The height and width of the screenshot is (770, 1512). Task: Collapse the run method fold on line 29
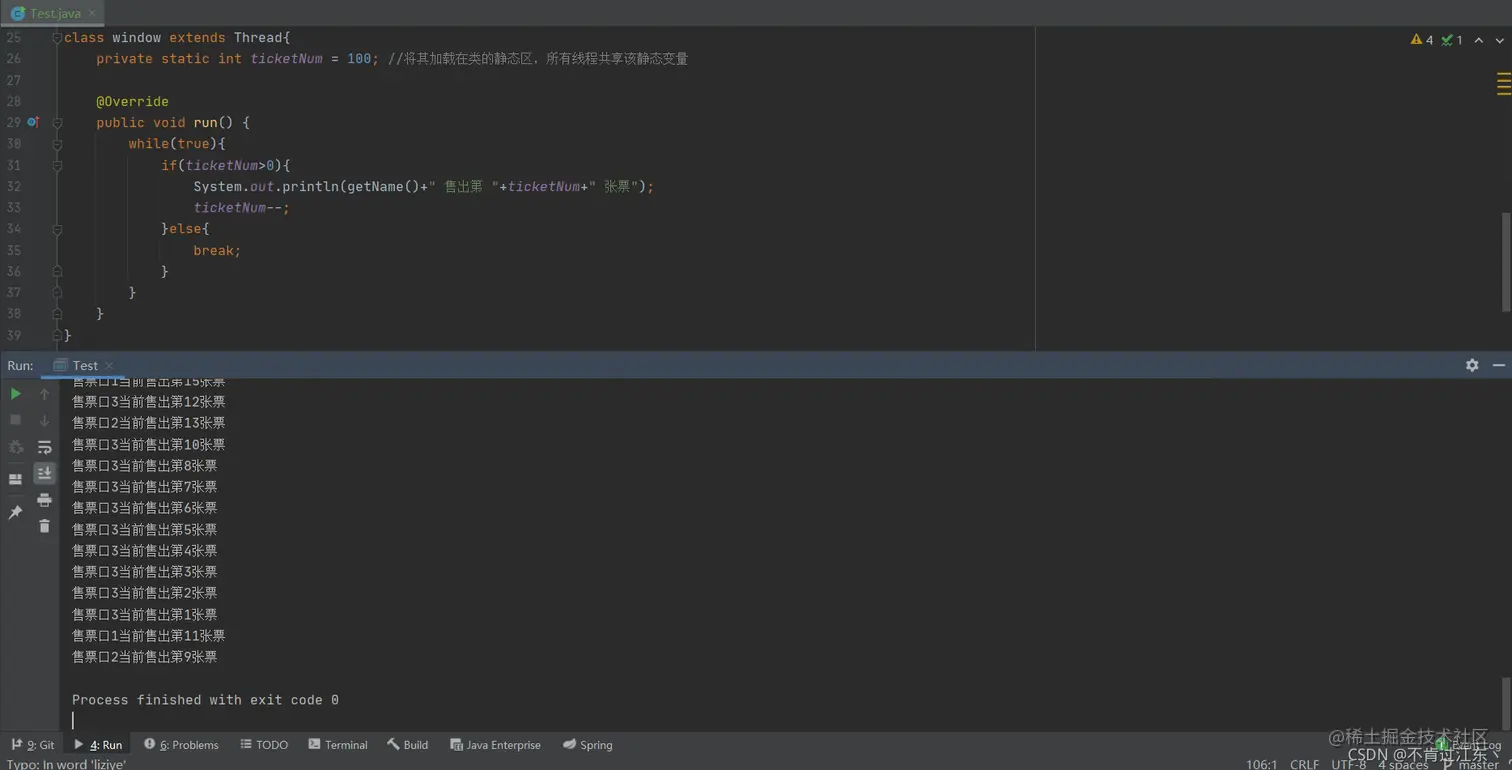click(x=57, y=123)
